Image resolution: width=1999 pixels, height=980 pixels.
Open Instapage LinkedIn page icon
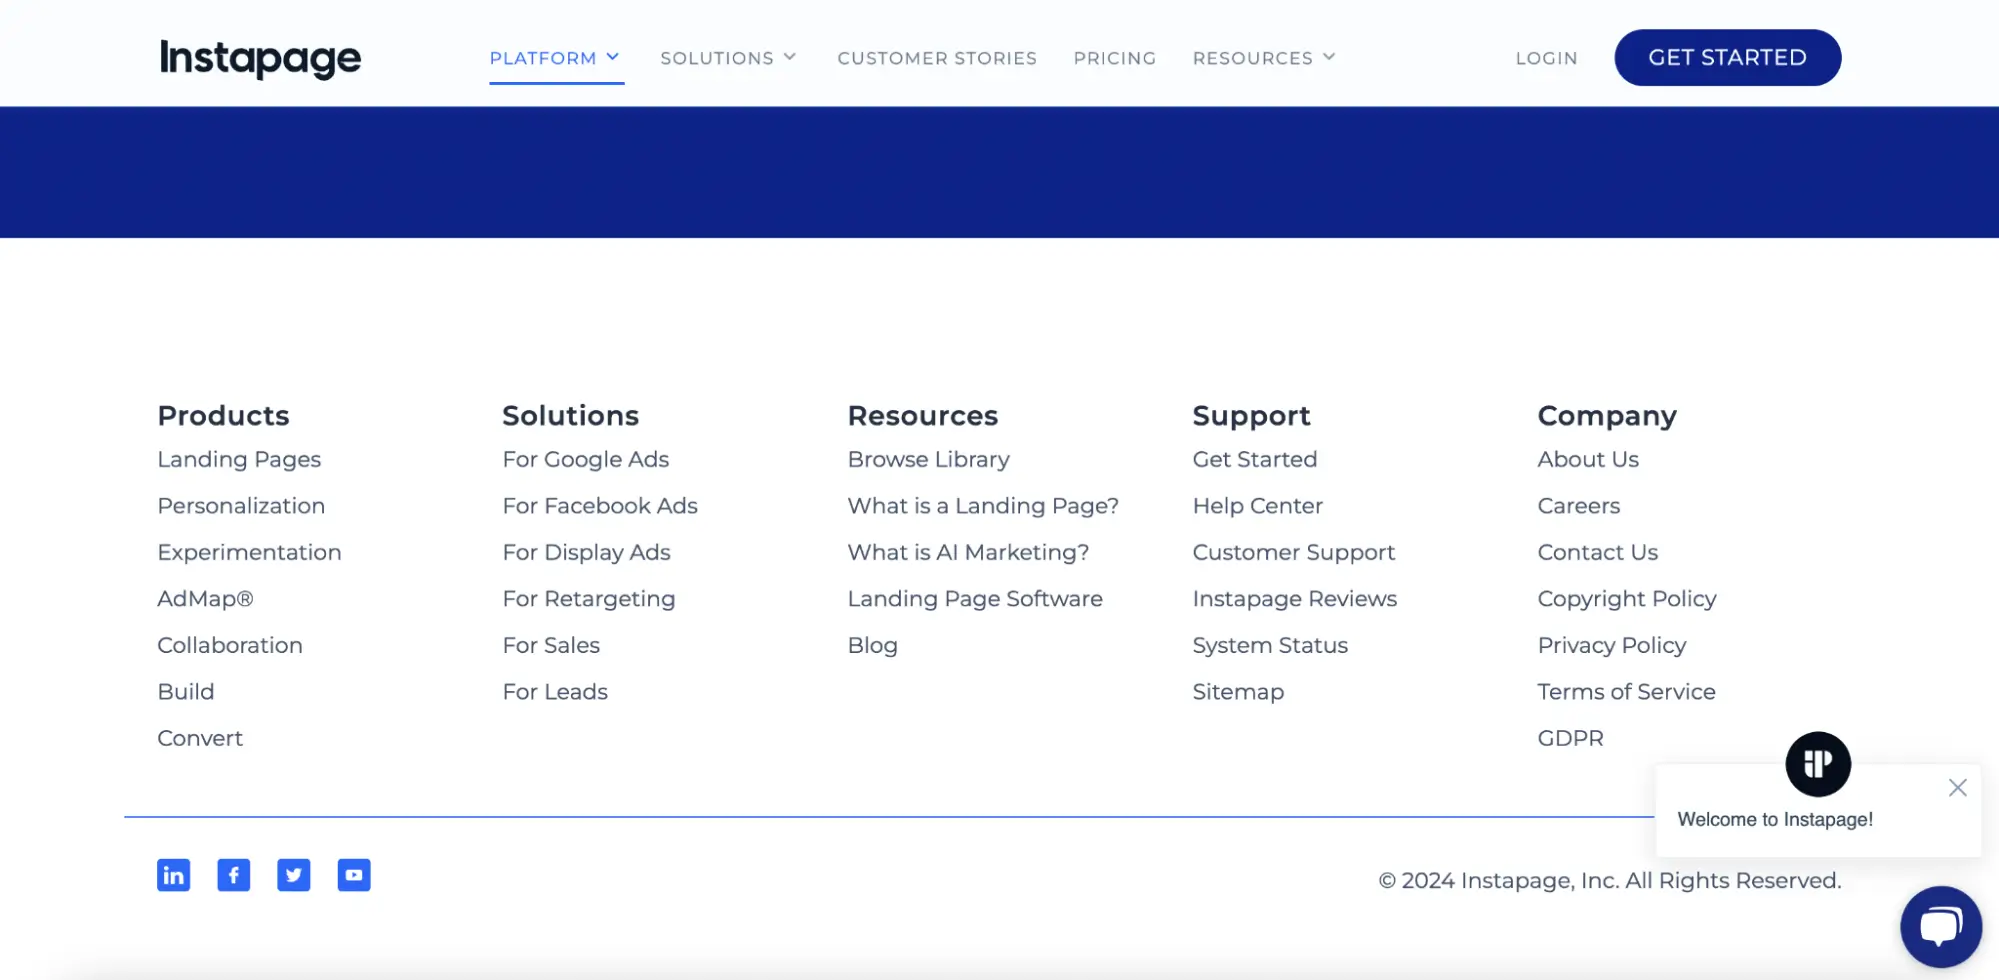[x=173, y=875]
